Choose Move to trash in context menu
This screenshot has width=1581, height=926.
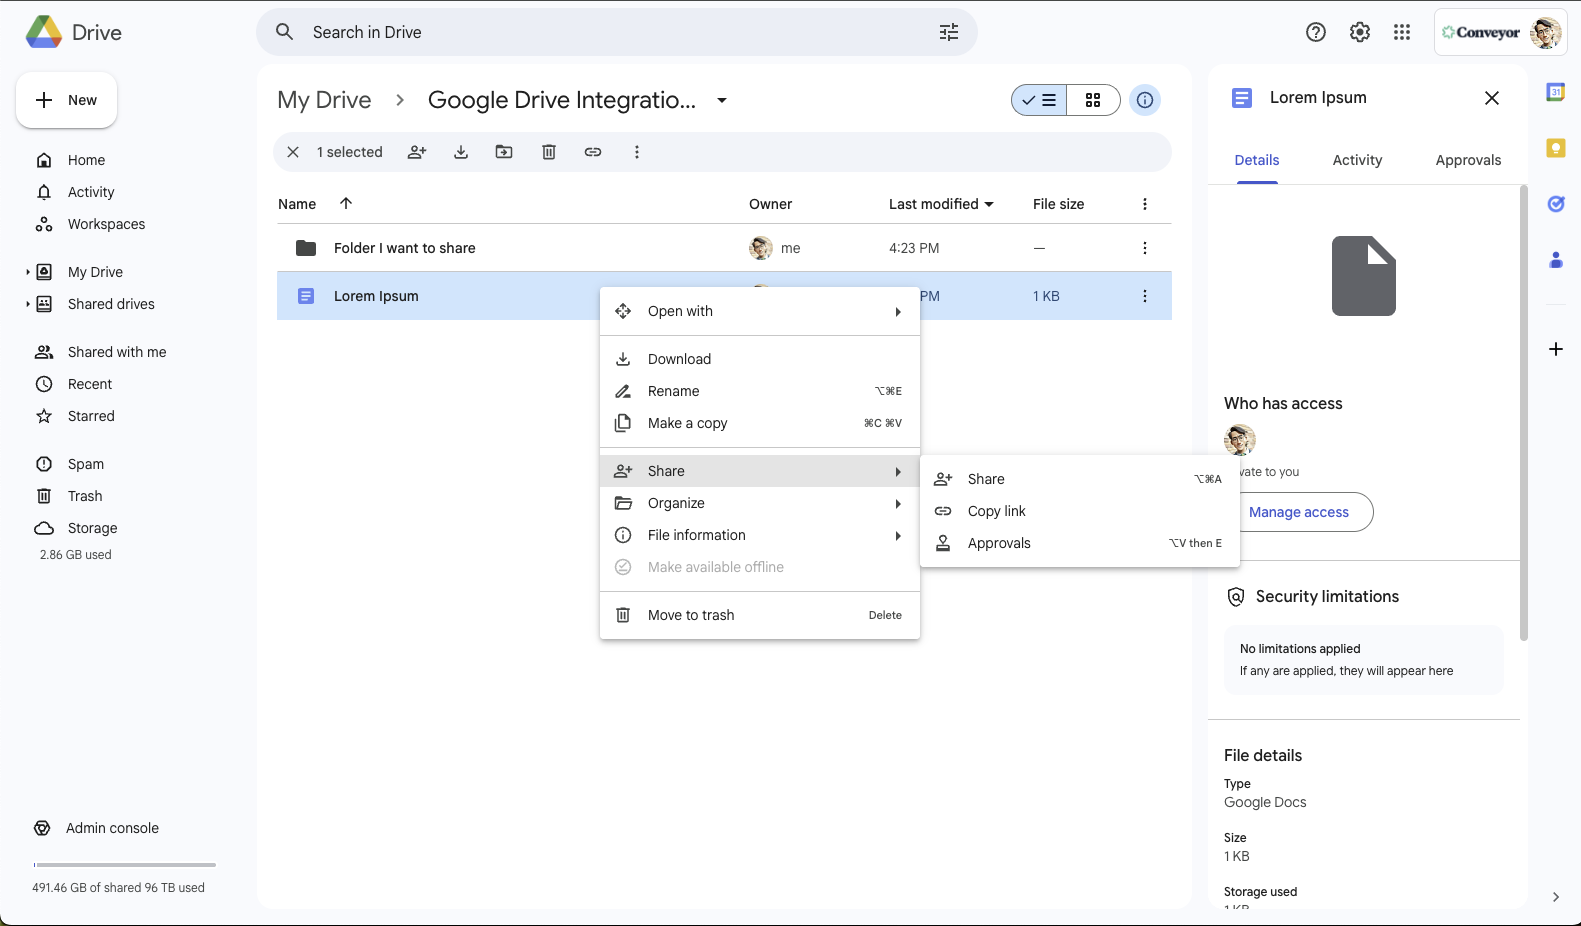coord(760,615)
